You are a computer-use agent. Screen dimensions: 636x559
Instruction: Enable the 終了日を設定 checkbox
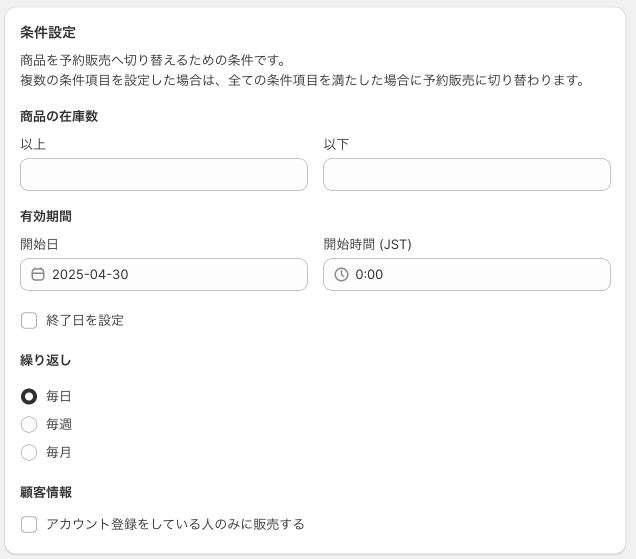[29, 320]
